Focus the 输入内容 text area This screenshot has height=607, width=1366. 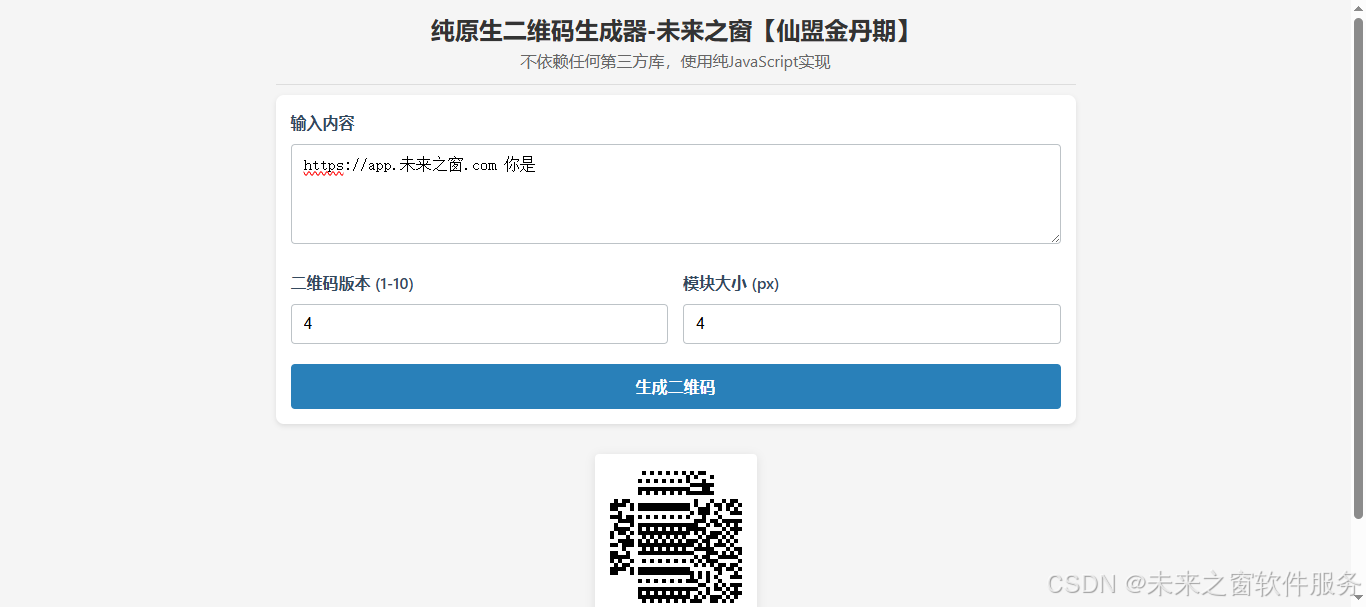click(x=675, y=194)
